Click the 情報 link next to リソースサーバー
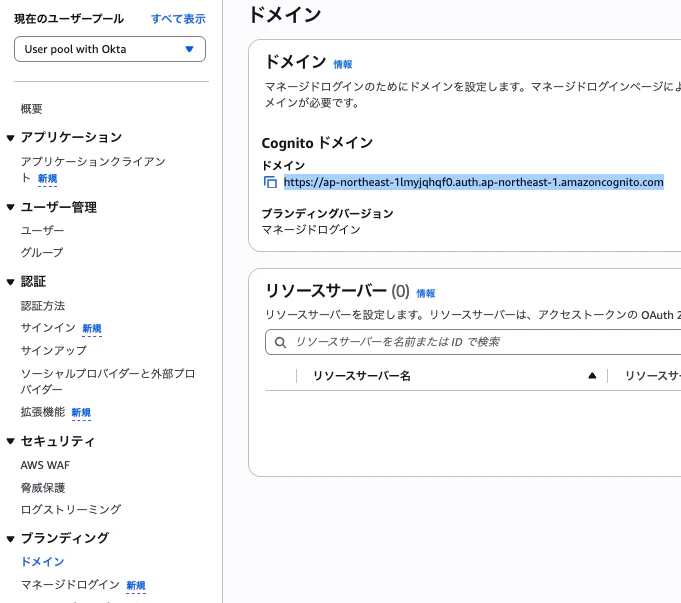Viewport: 681px width, 603px height. point(426,294)
